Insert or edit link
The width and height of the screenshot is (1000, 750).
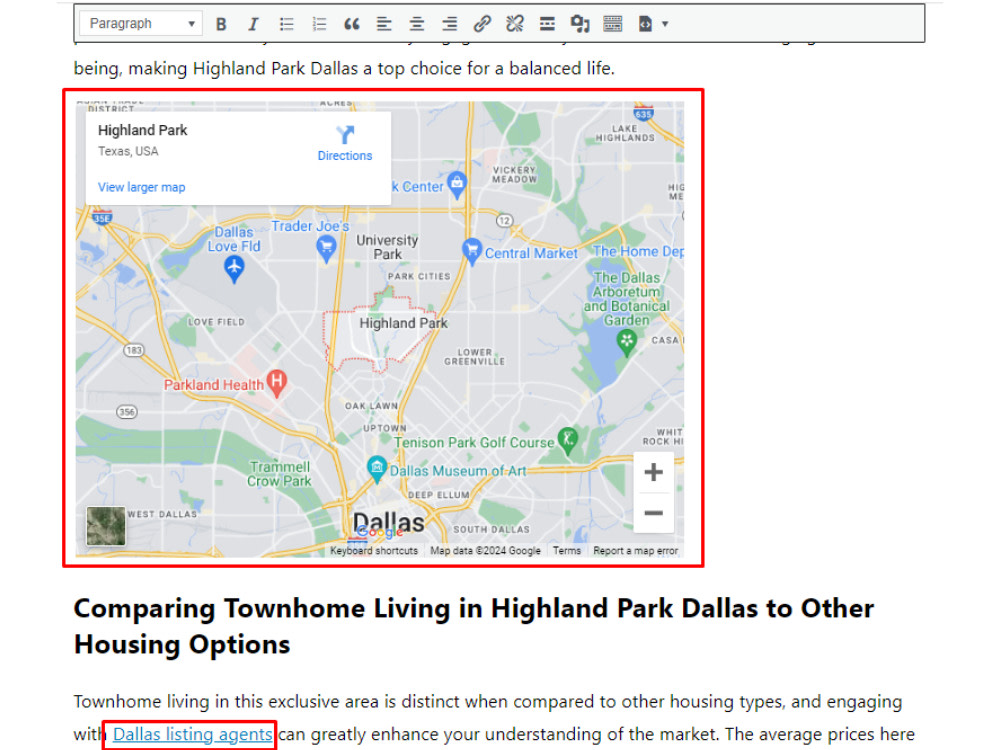click(x=482, y=24)
